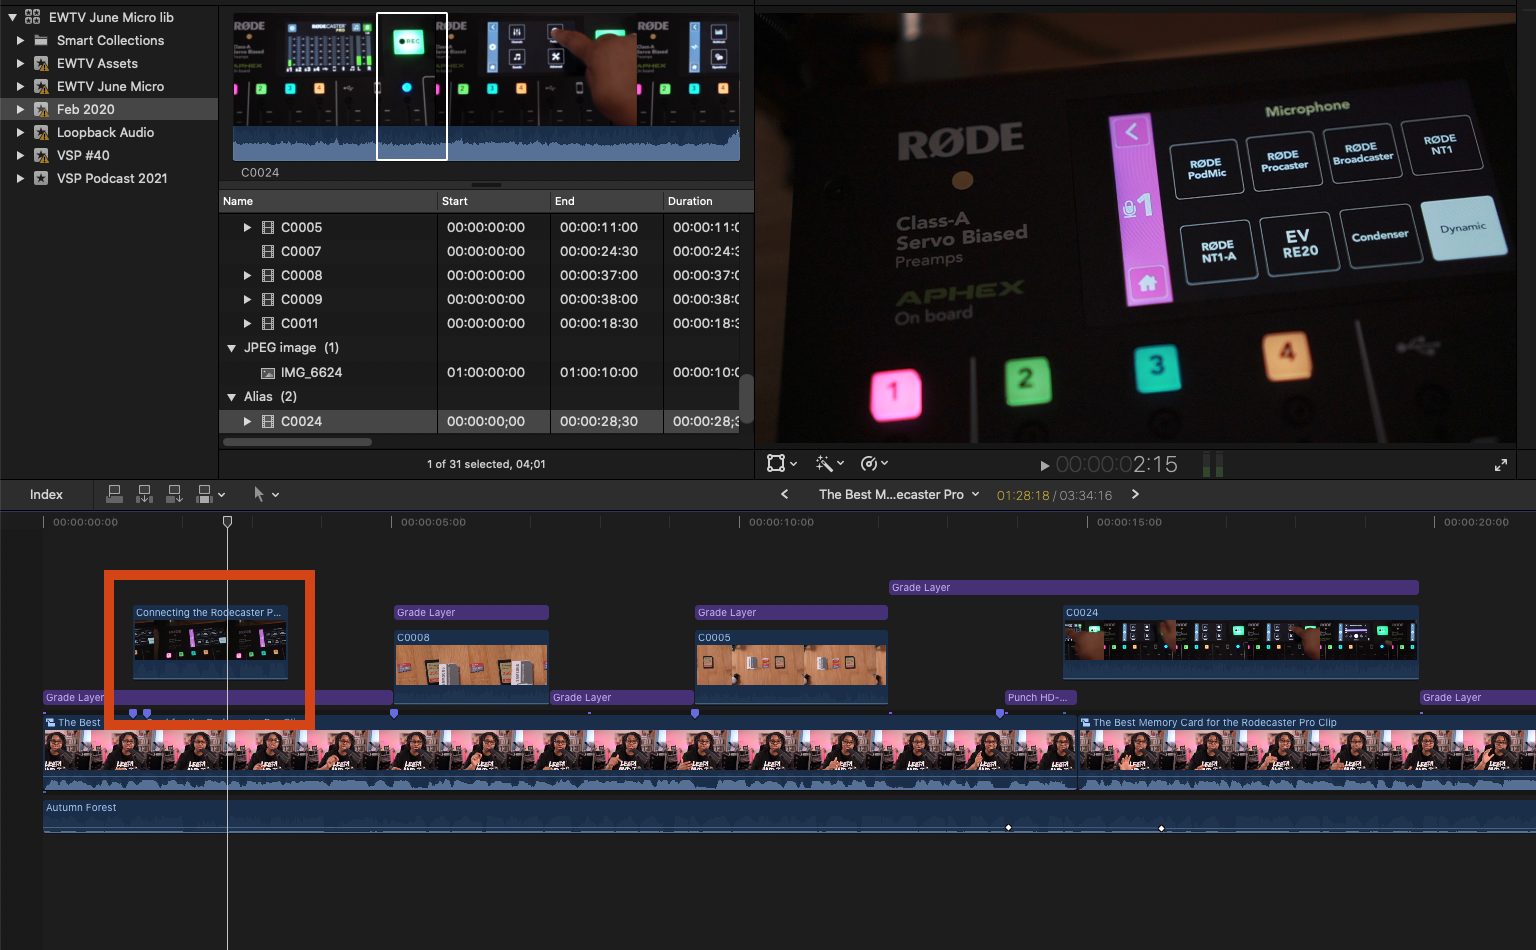Image resolution: width=1536 pixels, height=950 pixels.
Task: Select the Smart Collections folder
Action: 110,40
